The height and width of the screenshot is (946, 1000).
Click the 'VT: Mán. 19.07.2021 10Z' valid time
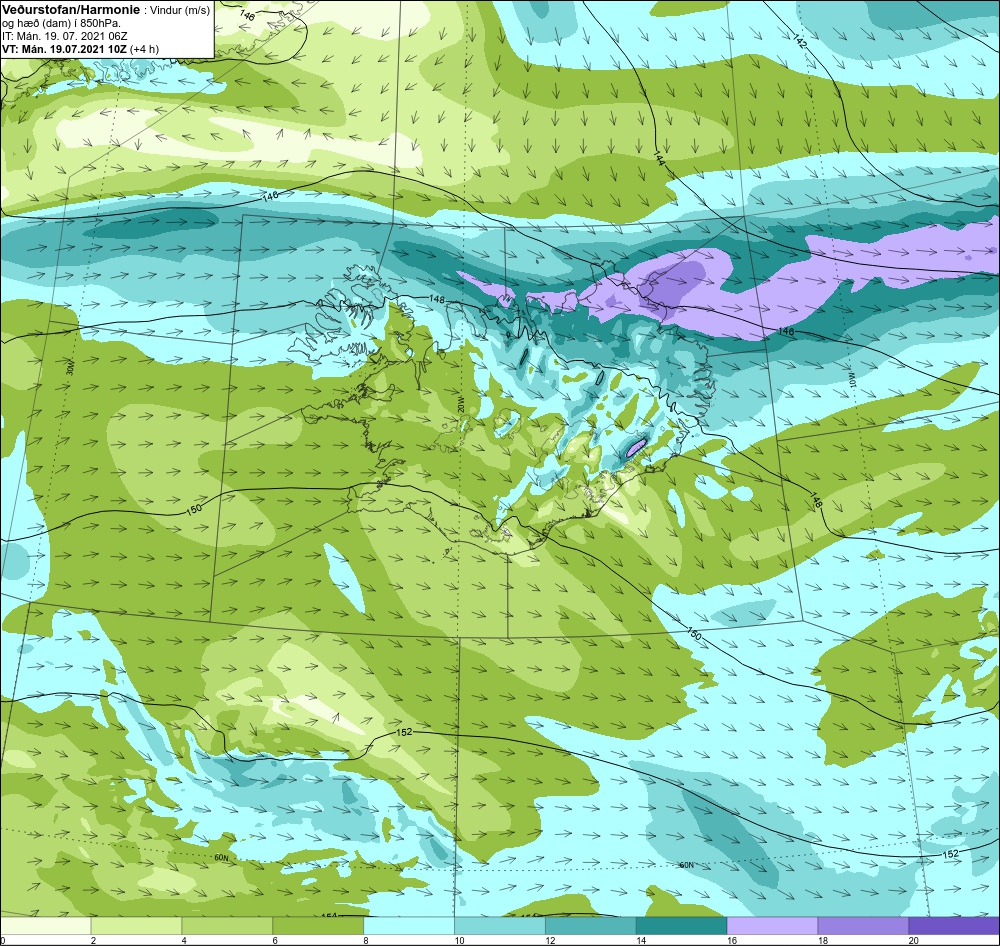64,49
